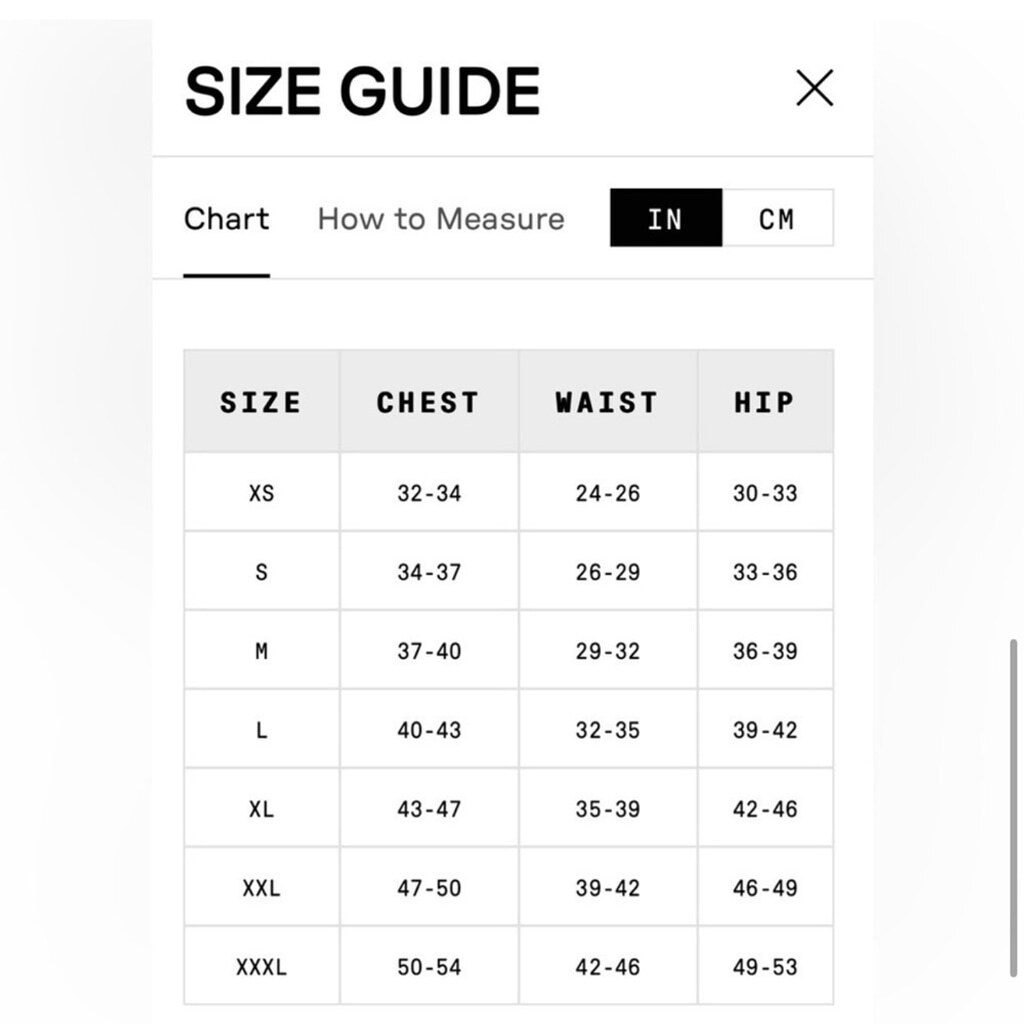
Task: Click the XS size row label
Action: (x=261, y=492)
